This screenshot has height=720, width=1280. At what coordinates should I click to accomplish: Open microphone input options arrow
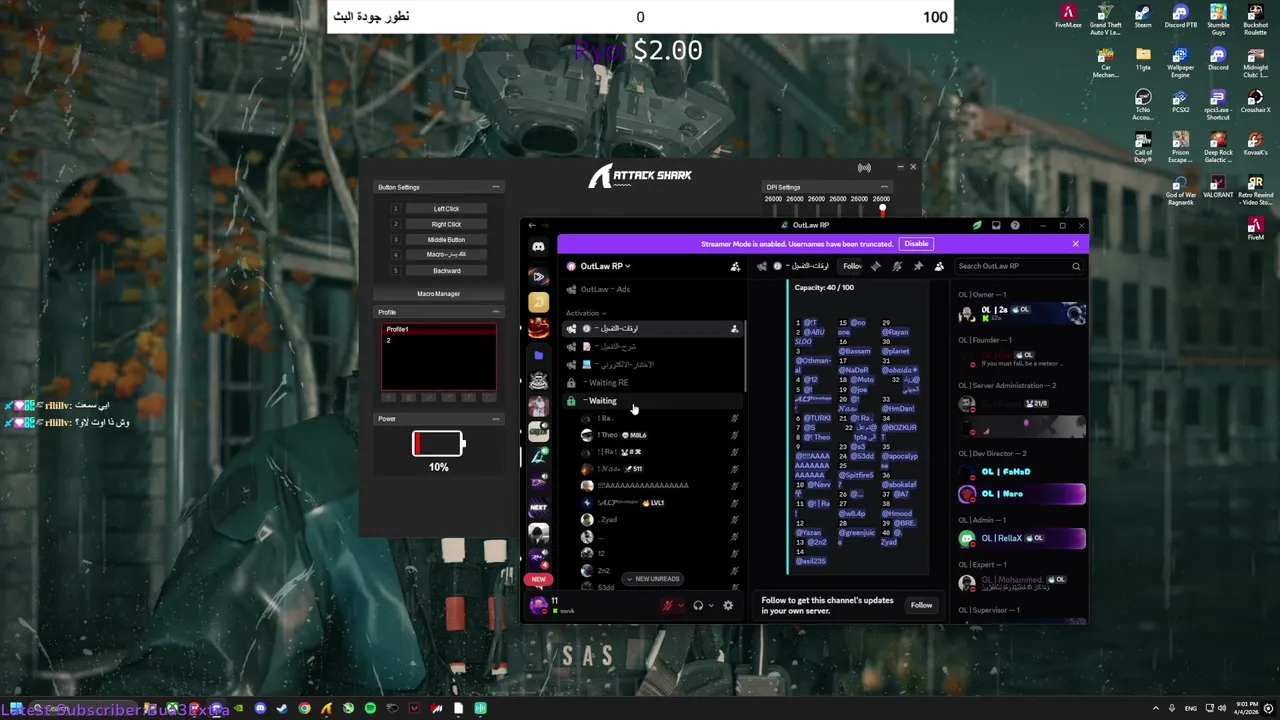(681, 605)
